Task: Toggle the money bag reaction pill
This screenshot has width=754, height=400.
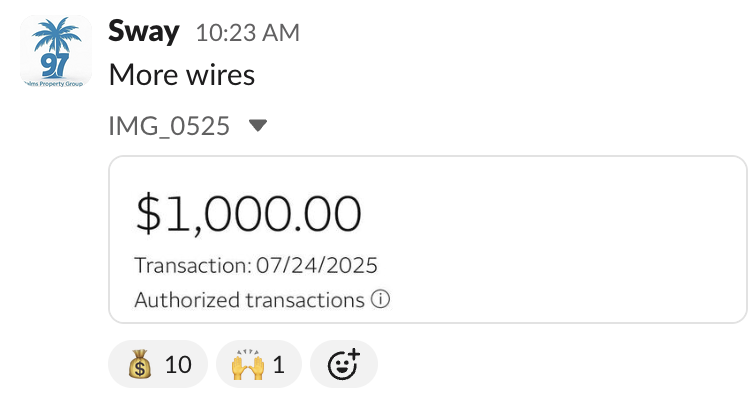Action: (x=158, y=364)
